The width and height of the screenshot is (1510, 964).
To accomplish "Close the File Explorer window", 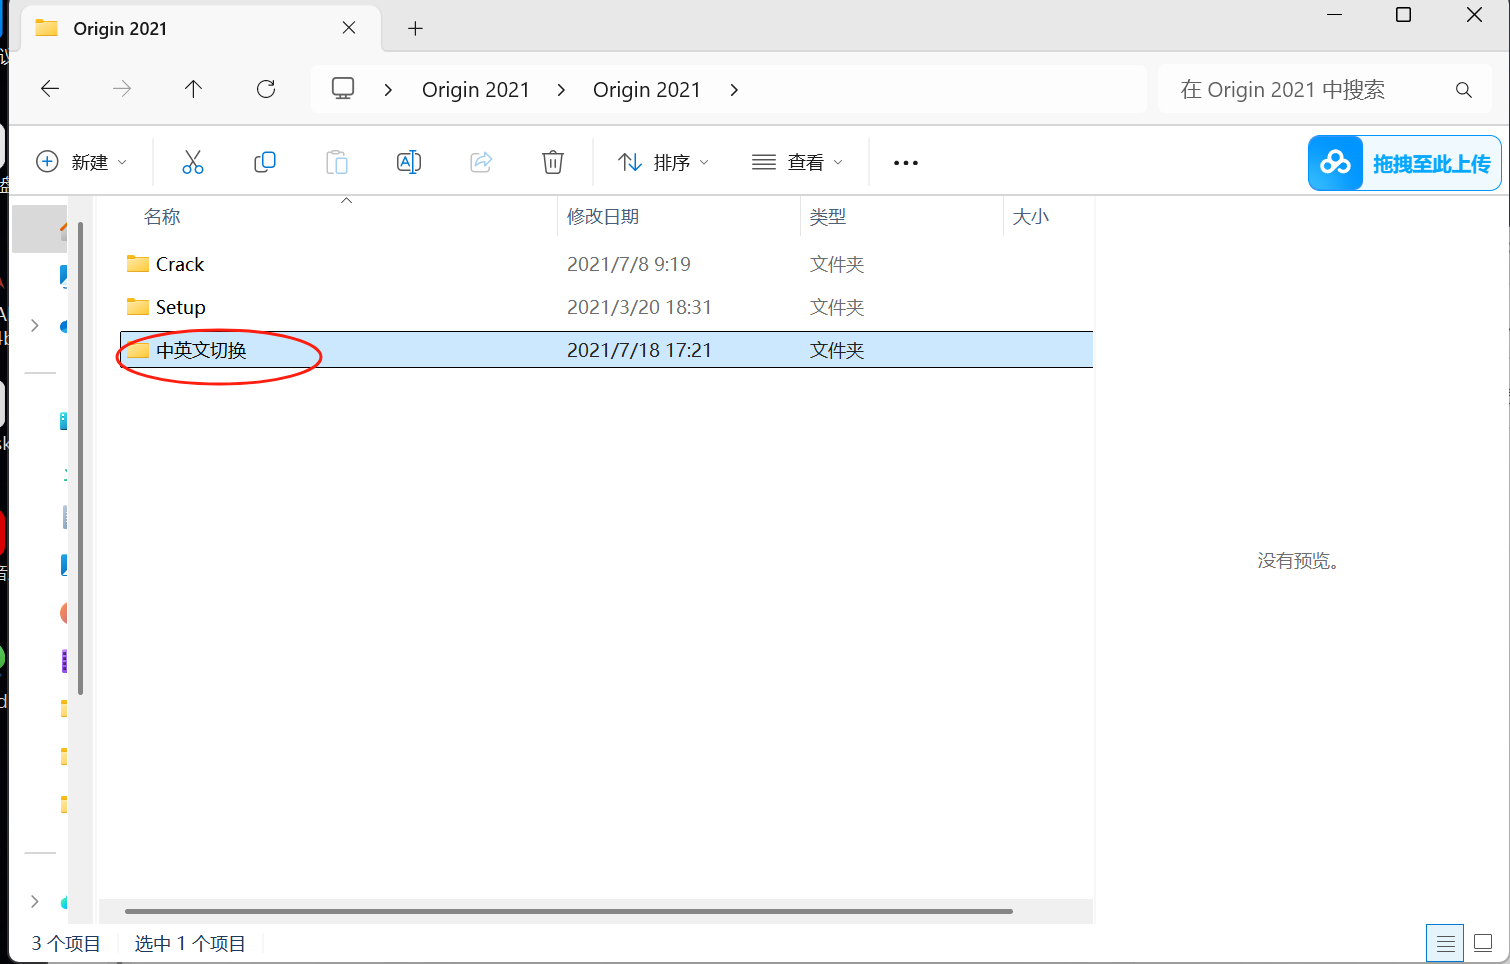I will [x=1474, y=15].
